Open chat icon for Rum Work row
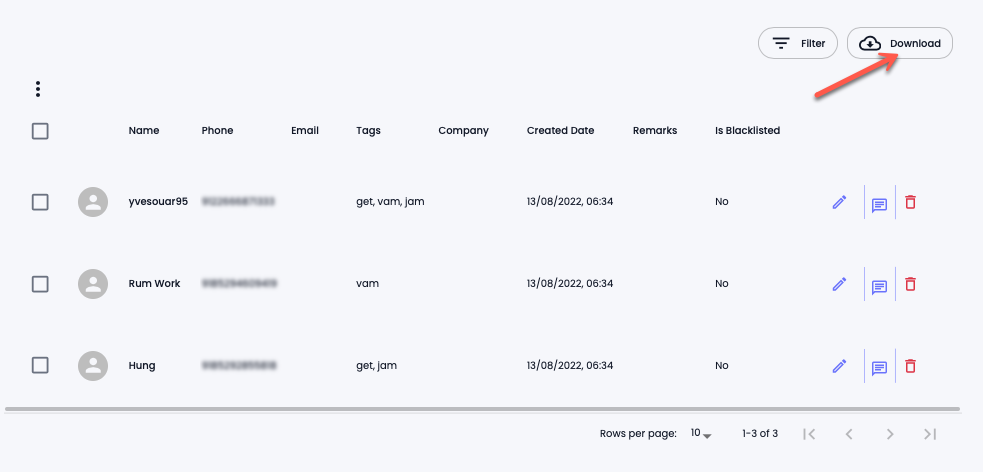Image resolution: width=983 pixels, height=472 pixels. coord(880,286)
